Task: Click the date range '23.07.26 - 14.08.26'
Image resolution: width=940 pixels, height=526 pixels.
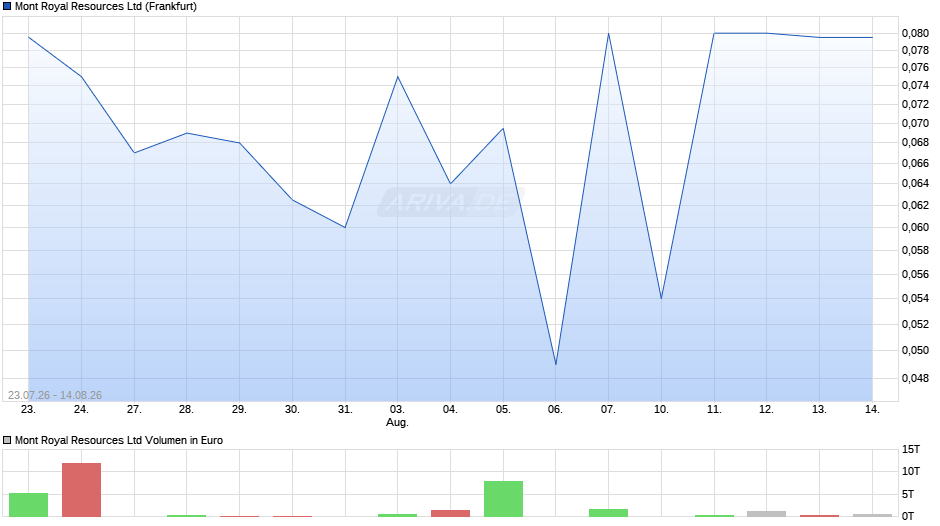Action: pyautogui.click(x=55, y=395)
